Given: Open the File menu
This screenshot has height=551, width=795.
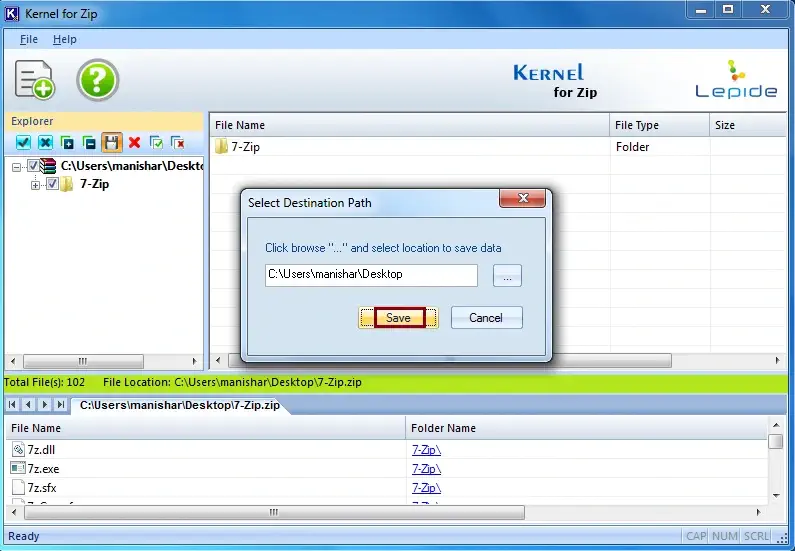Looking at the screenshot, I should [29, 40].
